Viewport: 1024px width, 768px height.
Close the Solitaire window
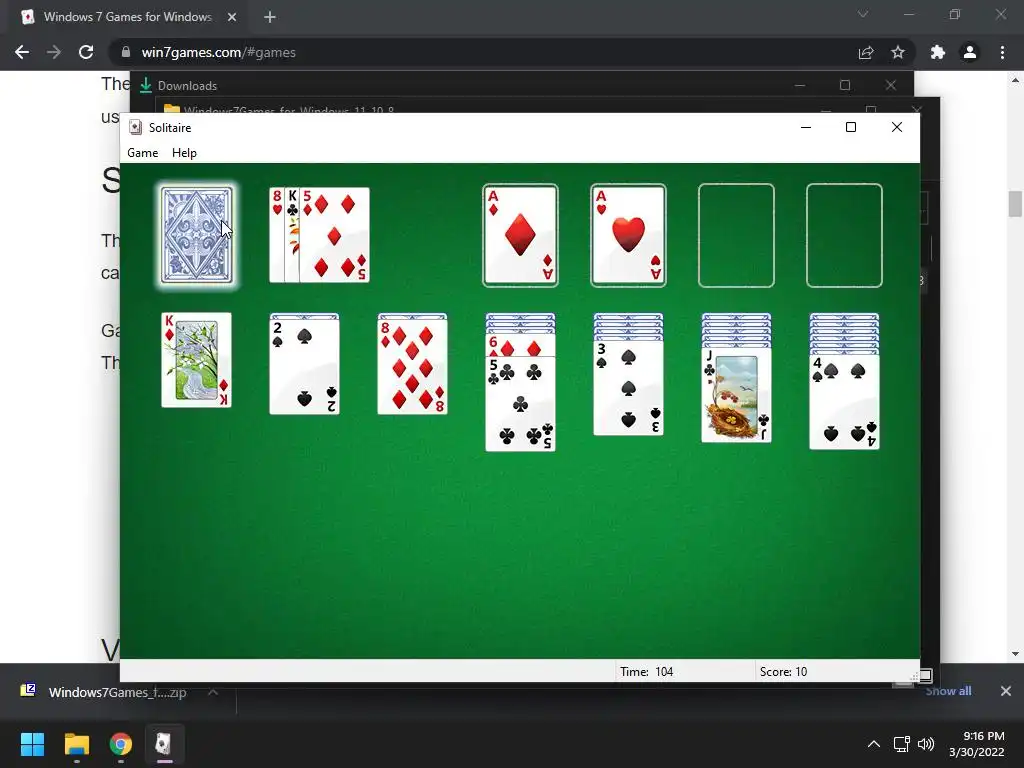tap(897, 127)
